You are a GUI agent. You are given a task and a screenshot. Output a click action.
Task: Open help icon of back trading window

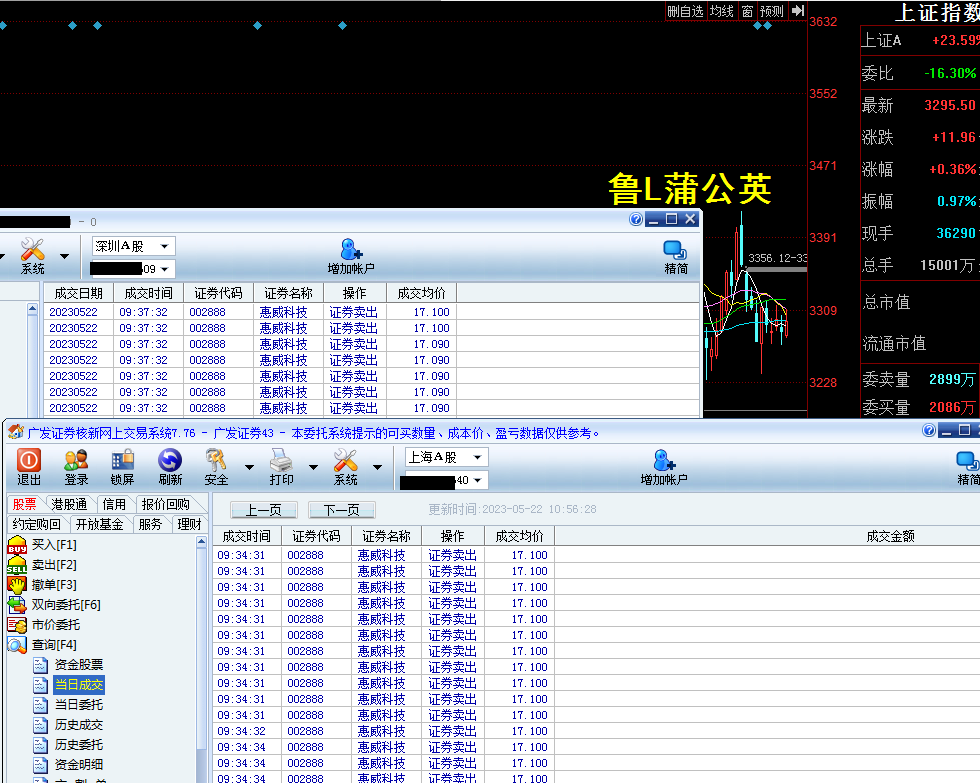(636, 219)
